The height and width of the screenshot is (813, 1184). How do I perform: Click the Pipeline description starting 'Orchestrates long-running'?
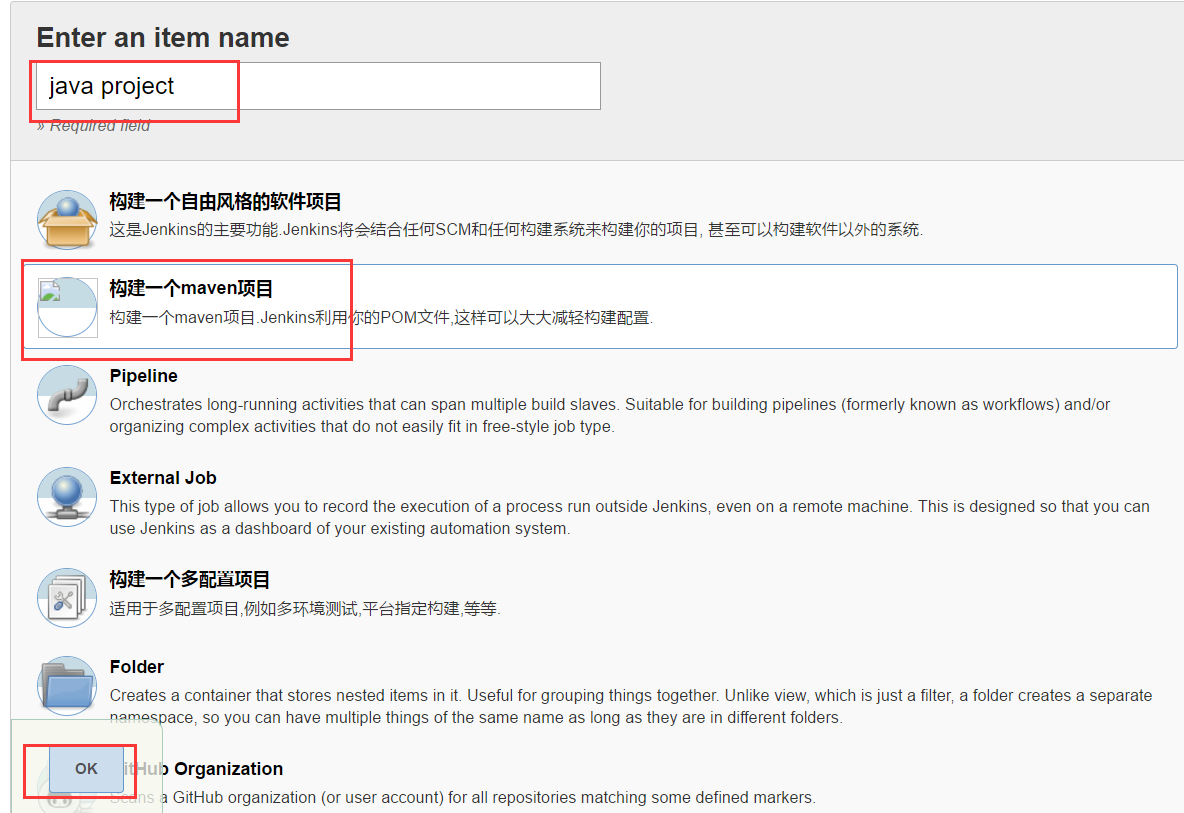tap(609, 415)
